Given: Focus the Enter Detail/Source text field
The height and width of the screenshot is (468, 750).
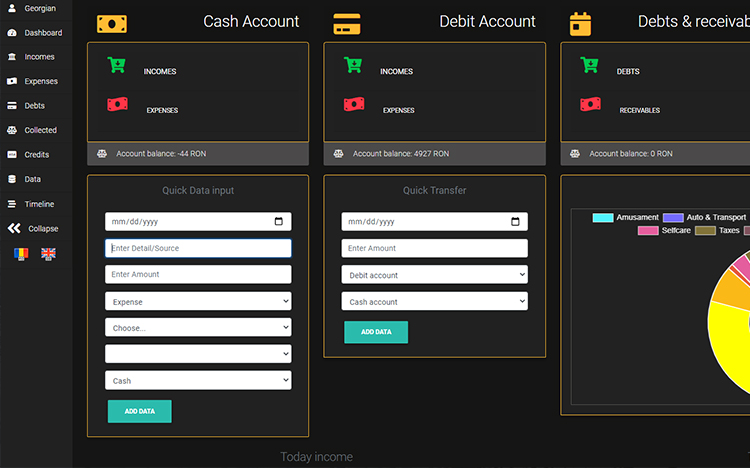Looking at the screenshot, I should (x=198, y=248).
